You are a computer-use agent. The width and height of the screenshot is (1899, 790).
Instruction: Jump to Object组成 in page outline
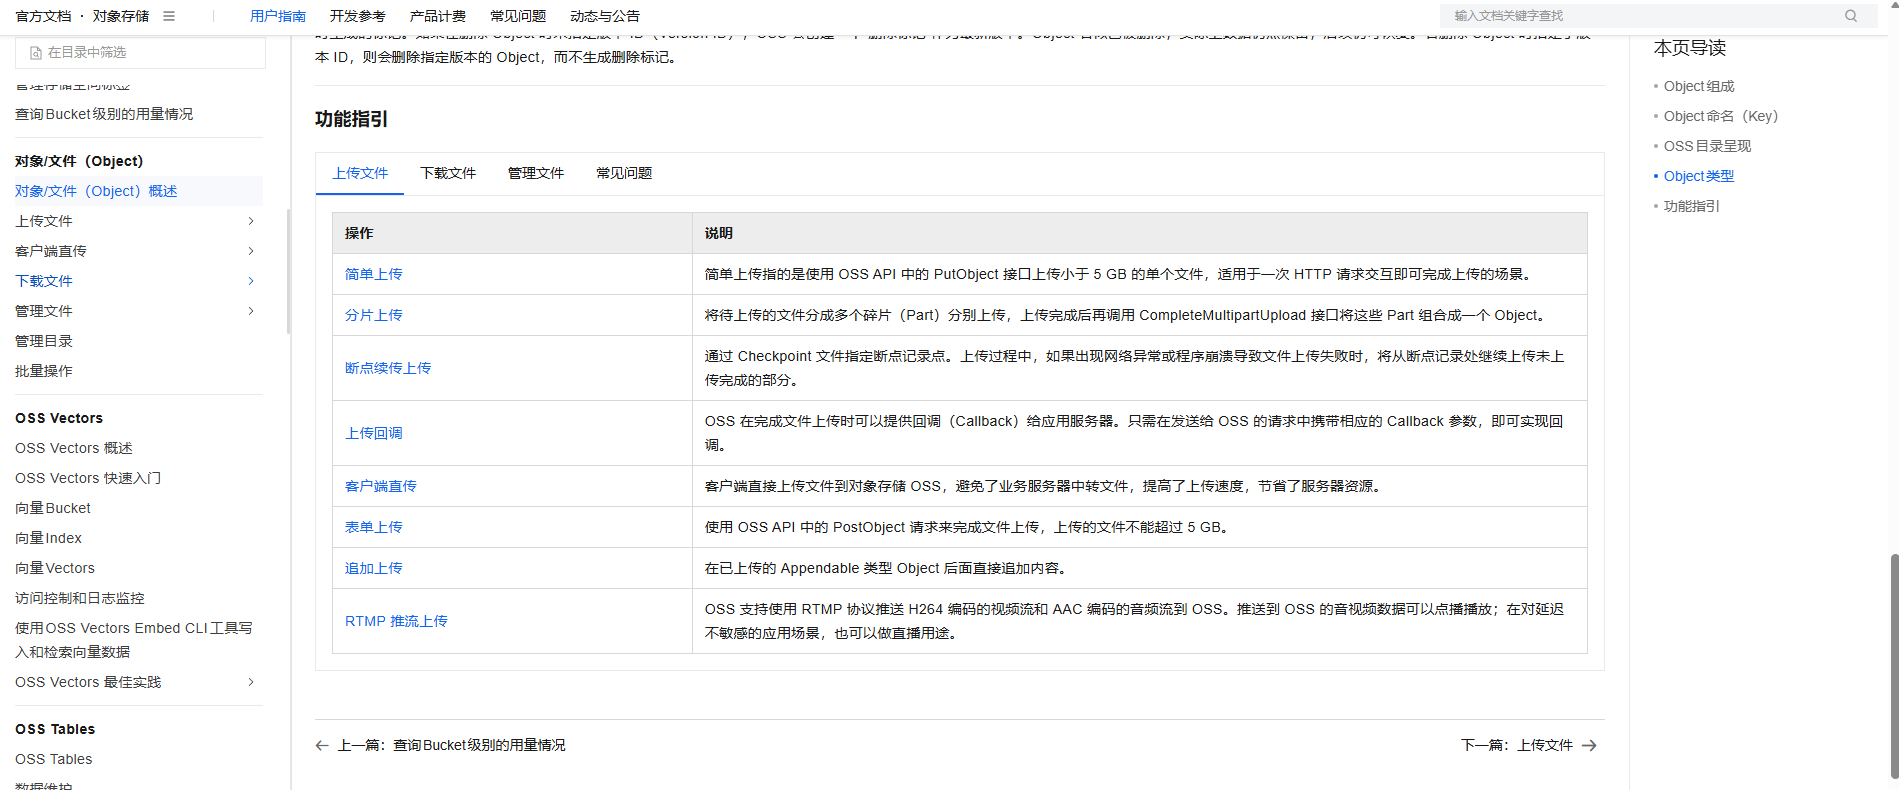1699,86
